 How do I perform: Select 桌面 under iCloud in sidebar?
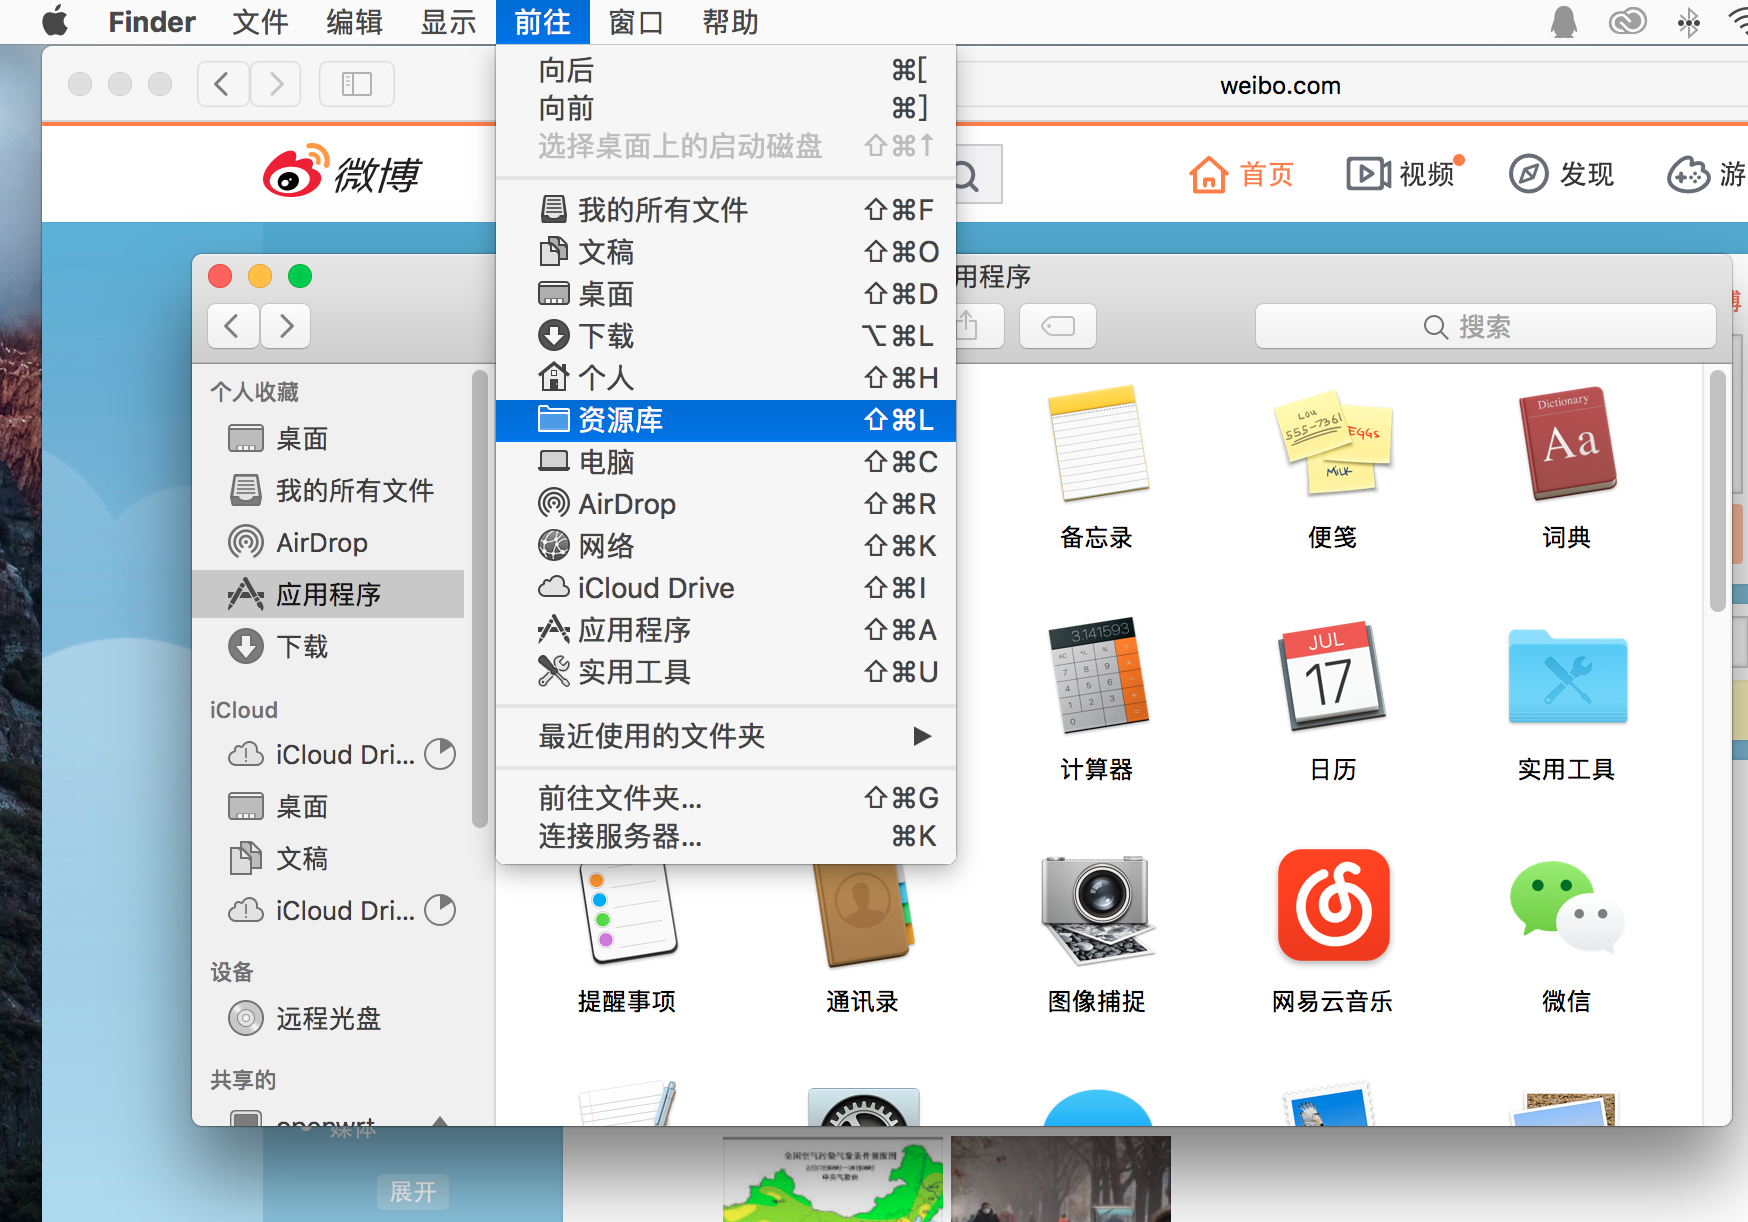[x=328, y=806]
